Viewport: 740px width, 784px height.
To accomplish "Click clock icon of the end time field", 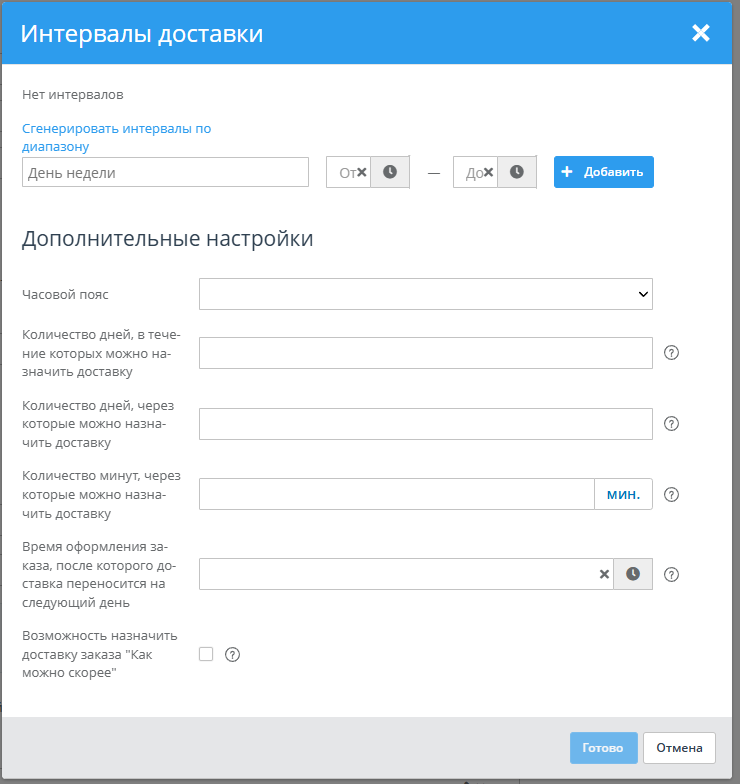I will point(517,172).
